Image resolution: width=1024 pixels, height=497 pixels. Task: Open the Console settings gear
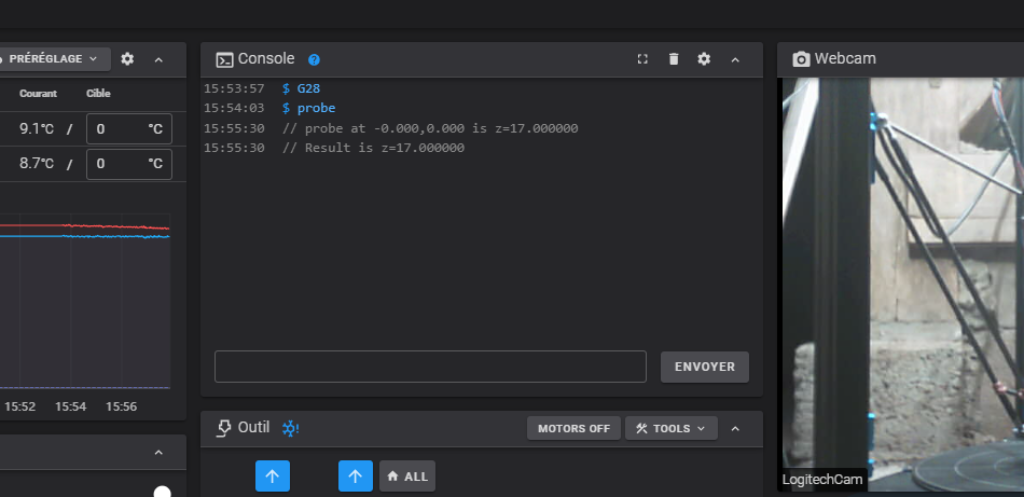[x=703, y=59]
